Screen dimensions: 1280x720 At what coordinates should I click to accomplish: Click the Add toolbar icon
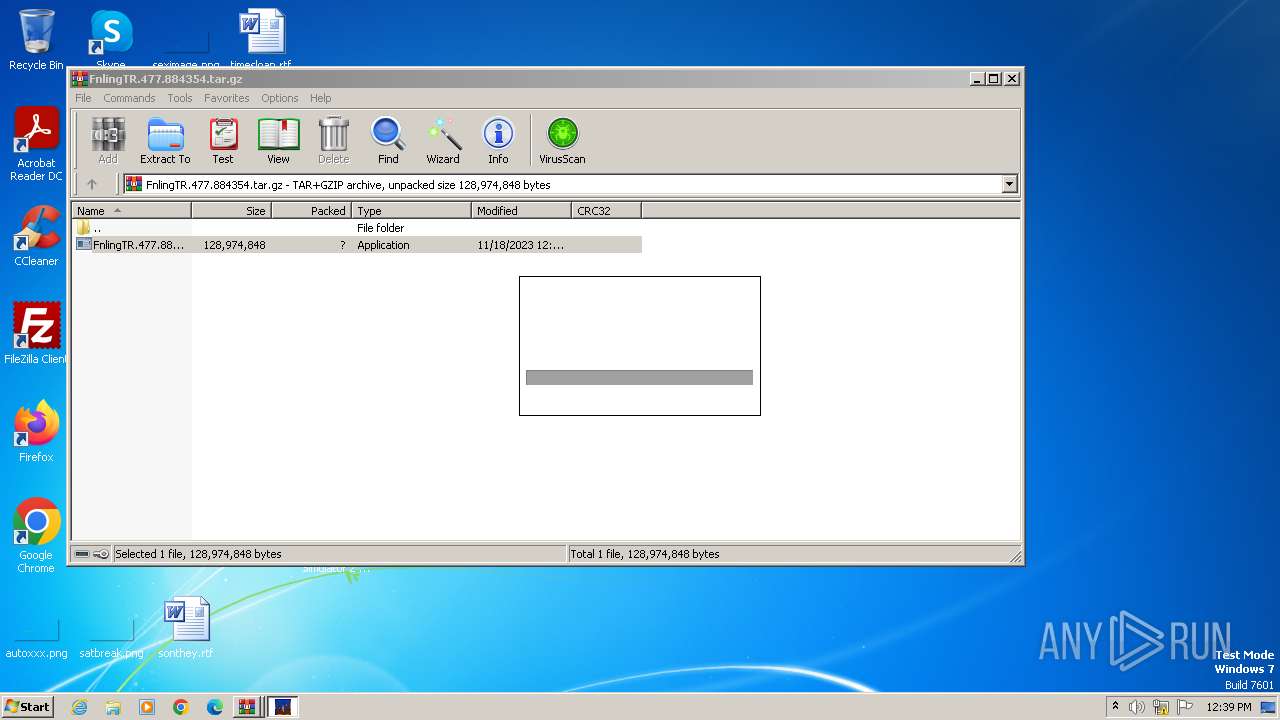pos(108,140)
